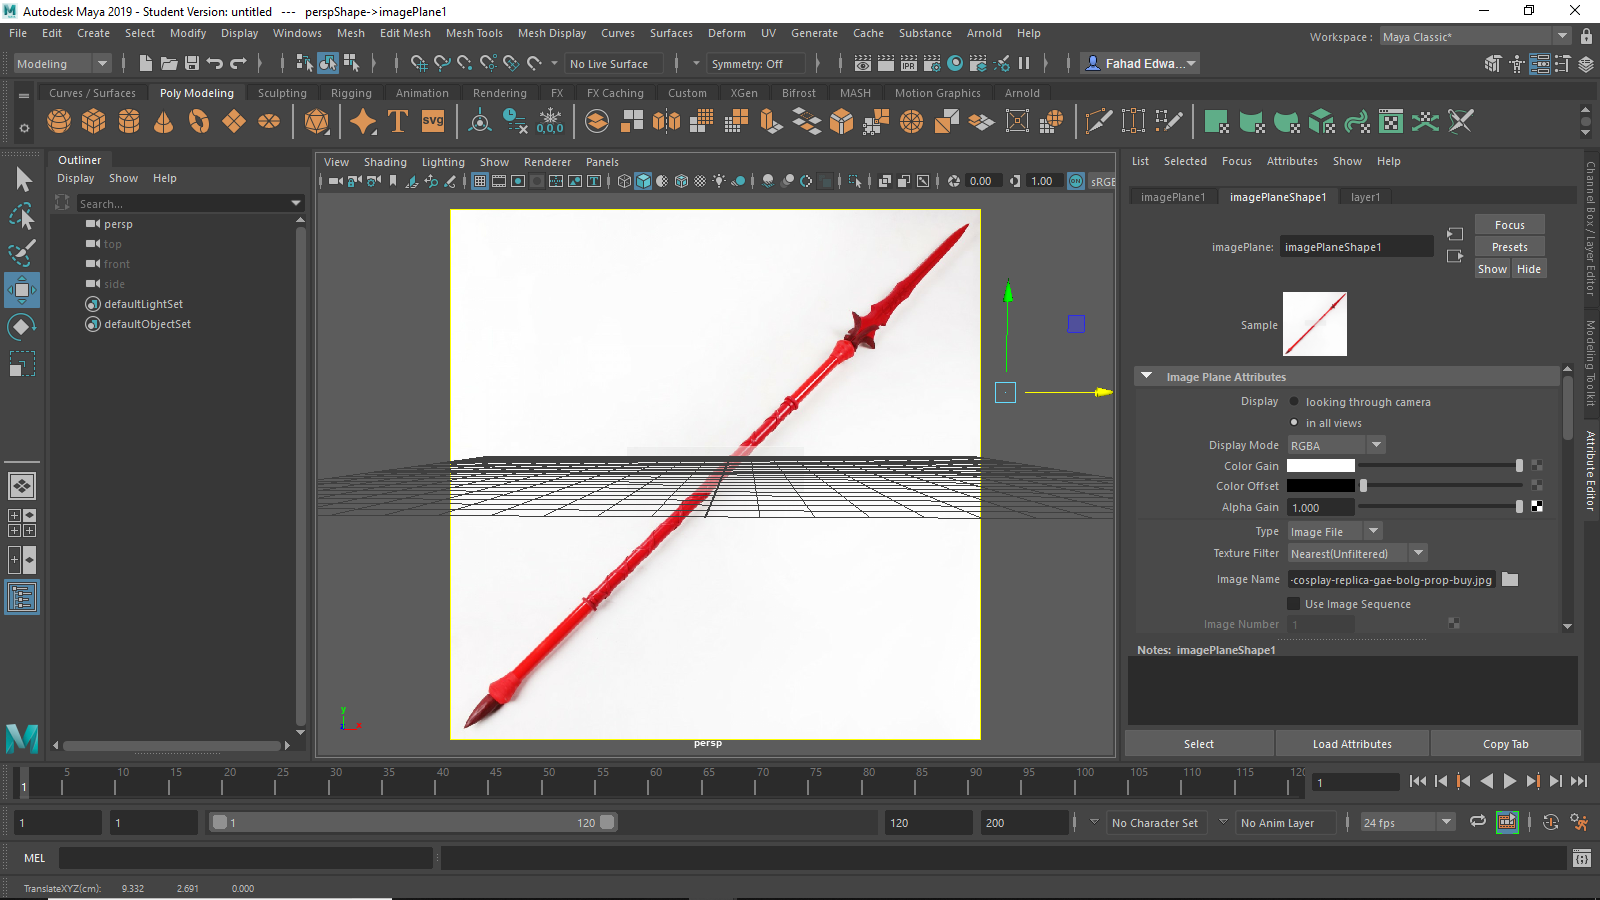Open the Texture Filter dropdown
1600x900 pixels.
pyautogui.click(x=1356, y=554)
